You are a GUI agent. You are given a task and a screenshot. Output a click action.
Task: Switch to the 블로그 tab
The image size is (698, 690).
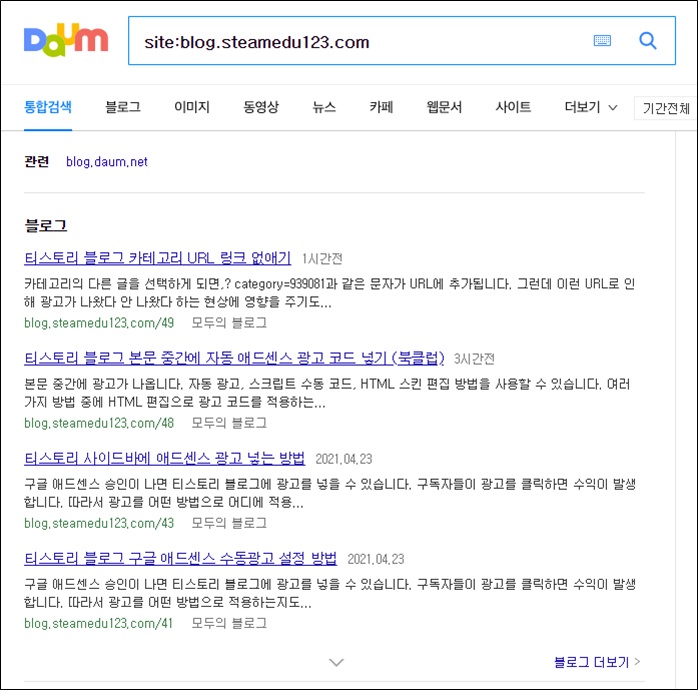point(123,107)
